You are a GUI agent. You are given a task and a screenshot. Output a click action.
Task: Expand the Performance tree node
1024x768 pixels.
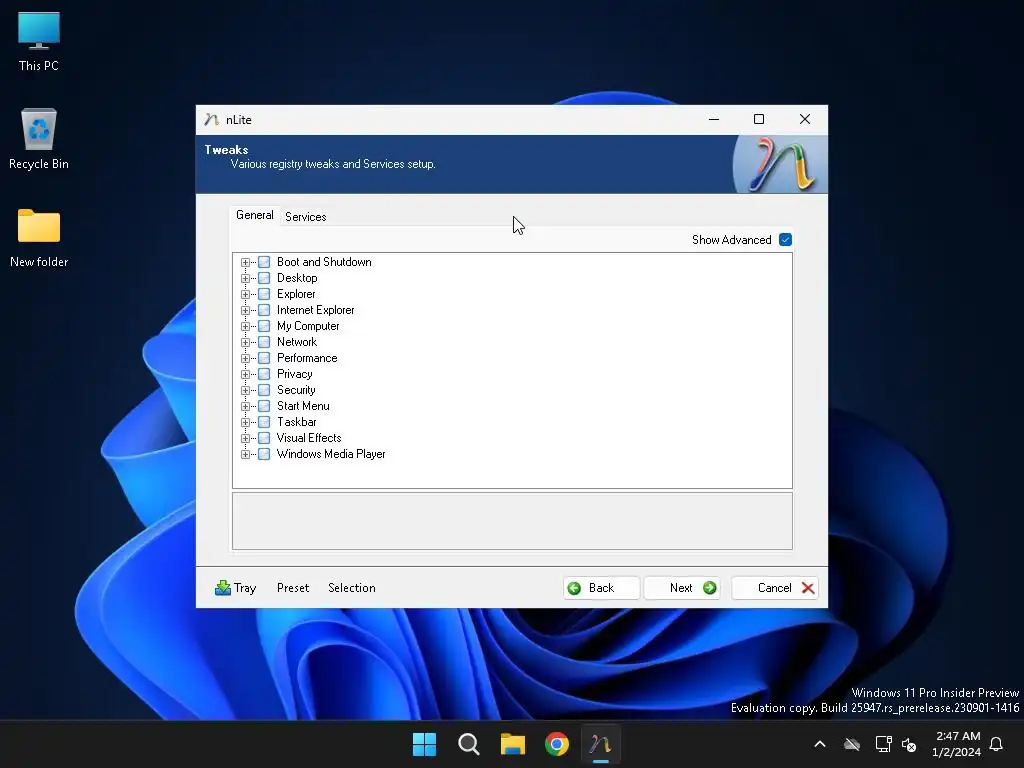pos(246,359)
